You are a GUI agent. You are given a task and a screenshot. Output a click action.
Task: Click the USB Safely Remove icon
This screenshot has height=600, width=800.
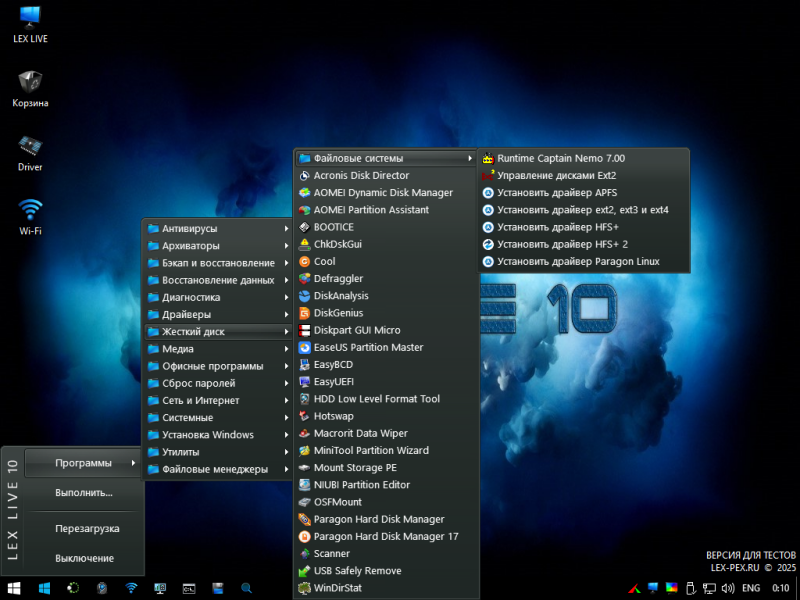coord(305,571)
